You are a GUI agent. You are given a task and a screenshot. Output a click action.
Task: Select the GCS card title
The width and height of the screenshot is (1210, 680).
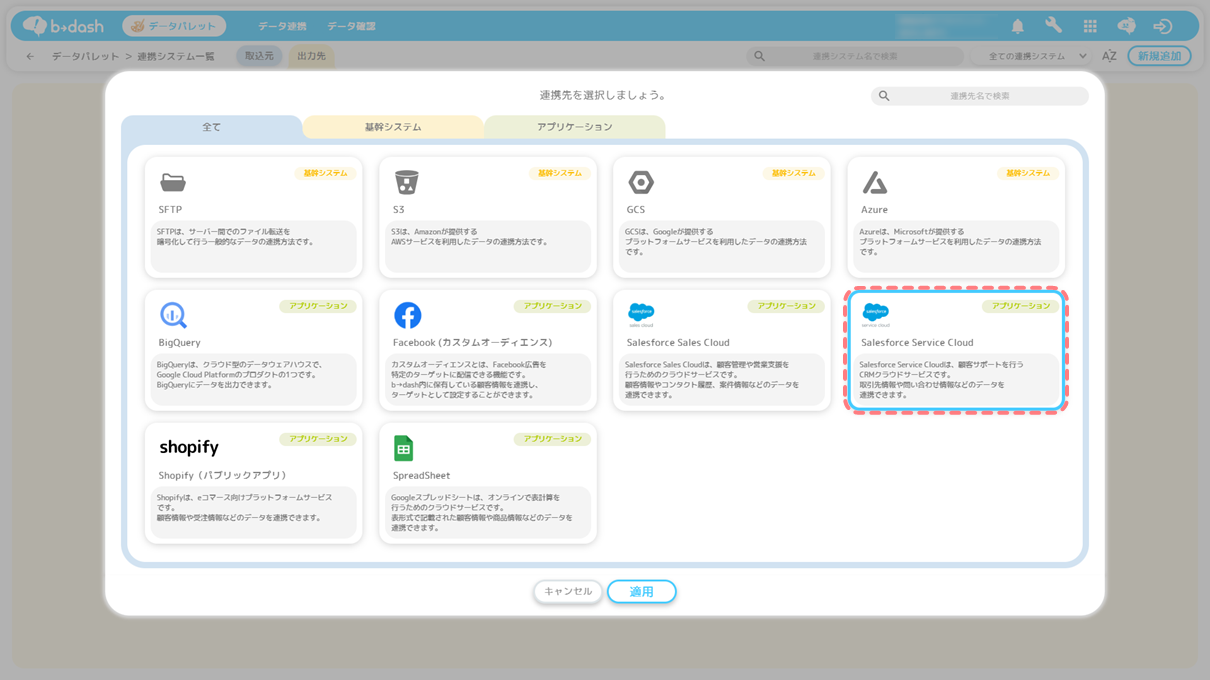point(636,210)
